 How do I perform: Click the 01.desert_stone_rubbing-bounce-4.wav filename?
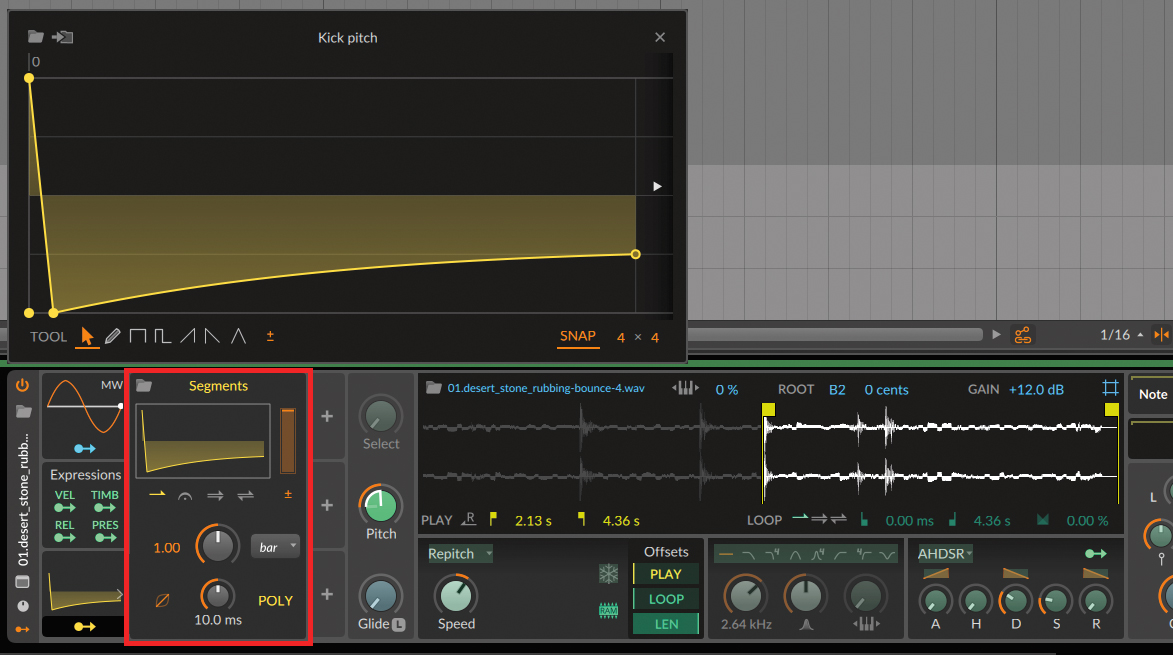546,388
